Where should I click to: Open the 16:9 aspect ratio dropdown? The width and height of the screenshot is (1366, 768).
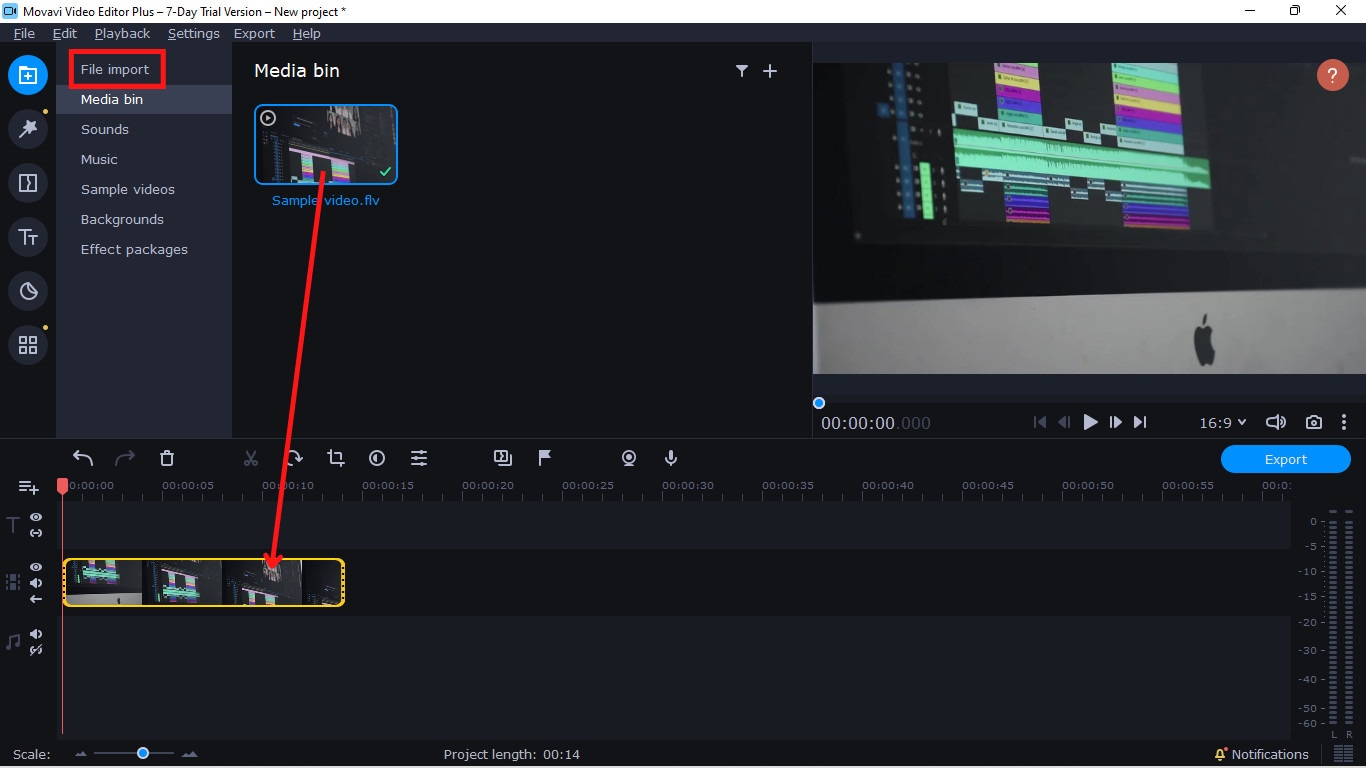[x=1223, y=423]
